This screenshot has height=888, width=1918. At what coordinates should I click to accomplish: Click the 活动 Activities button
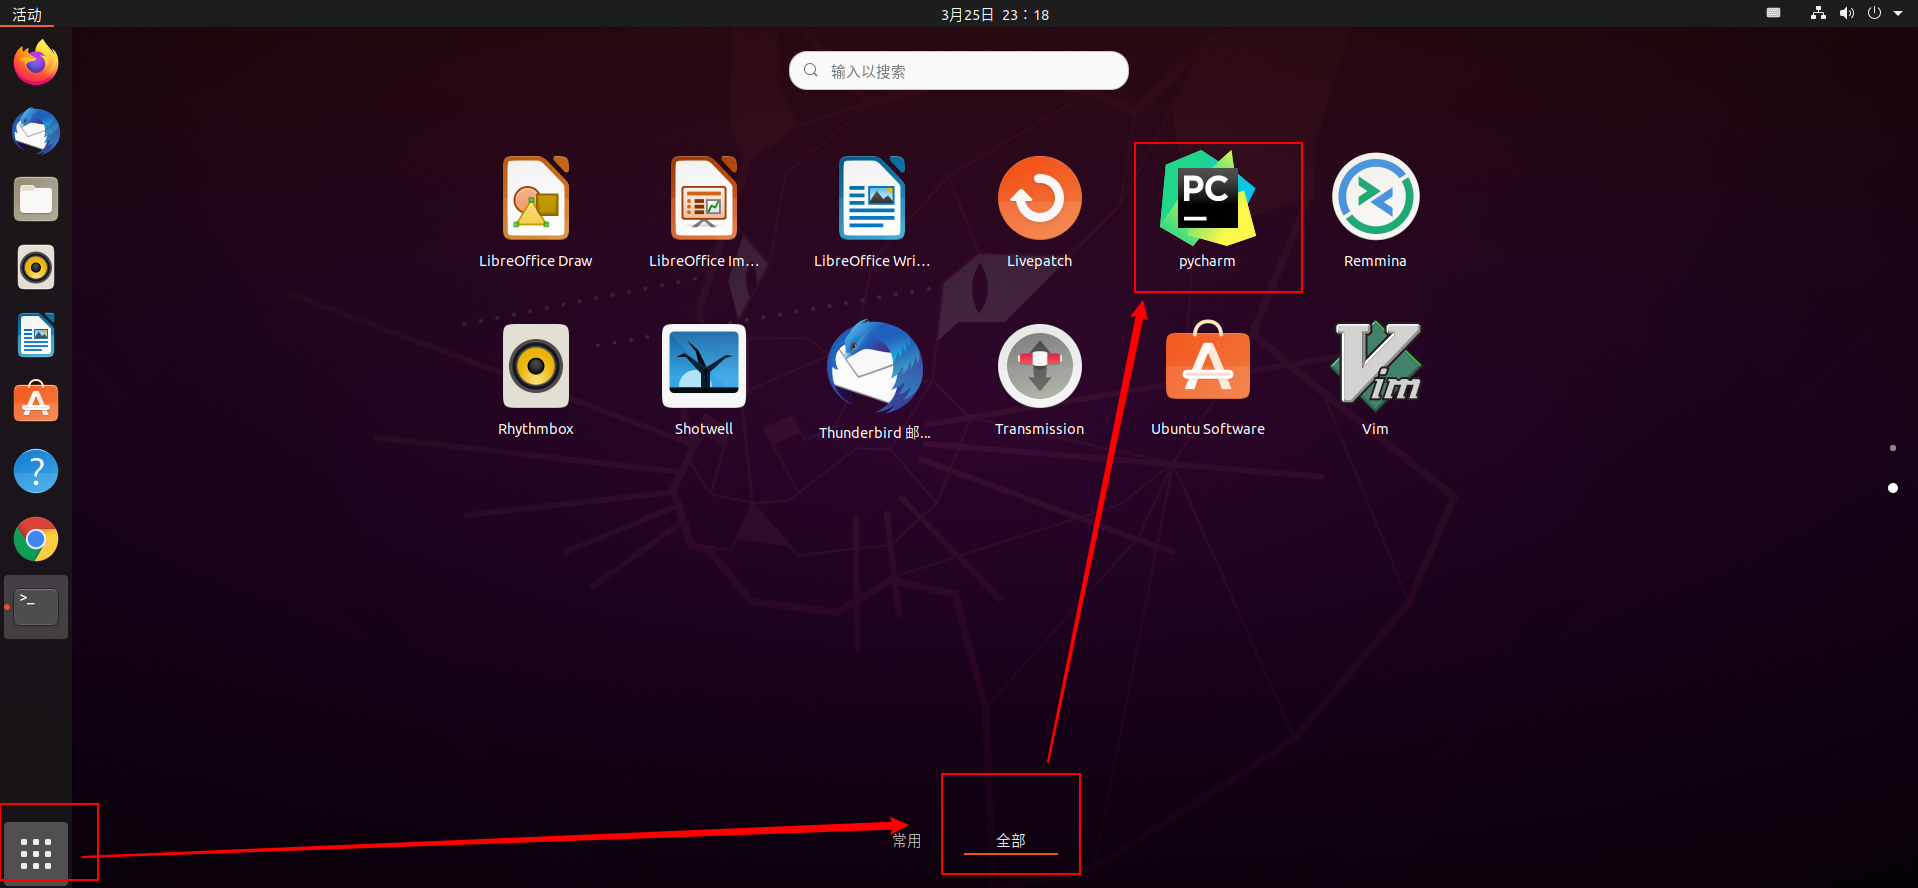click(27, 14)
